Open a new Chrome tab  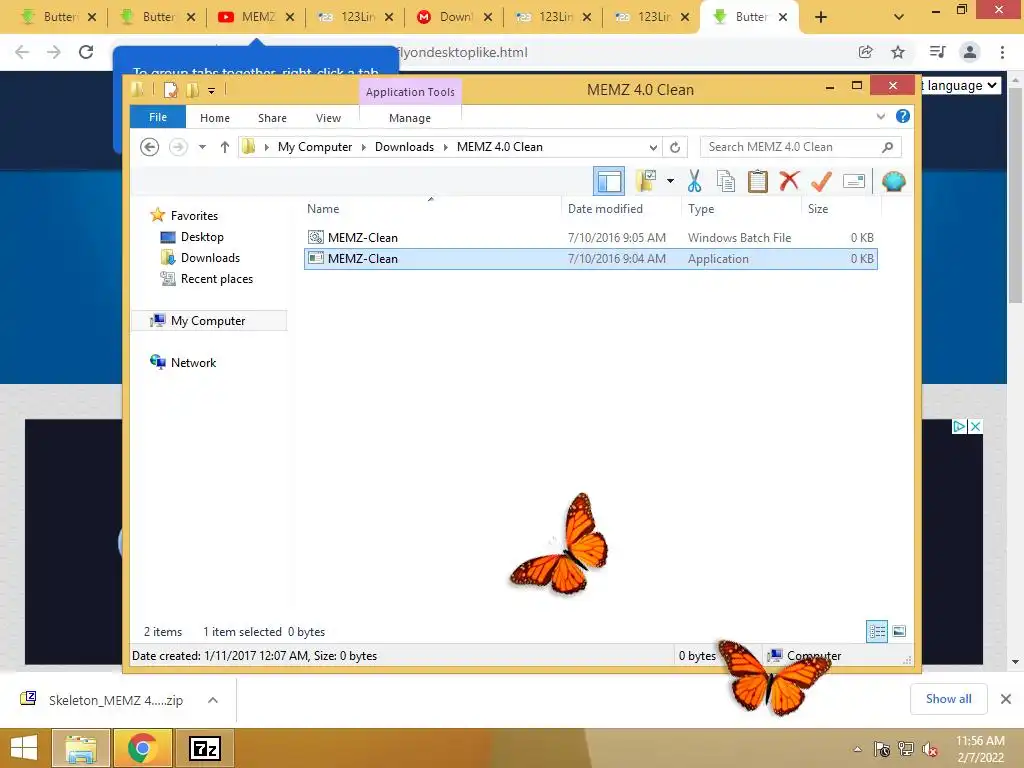821,17
